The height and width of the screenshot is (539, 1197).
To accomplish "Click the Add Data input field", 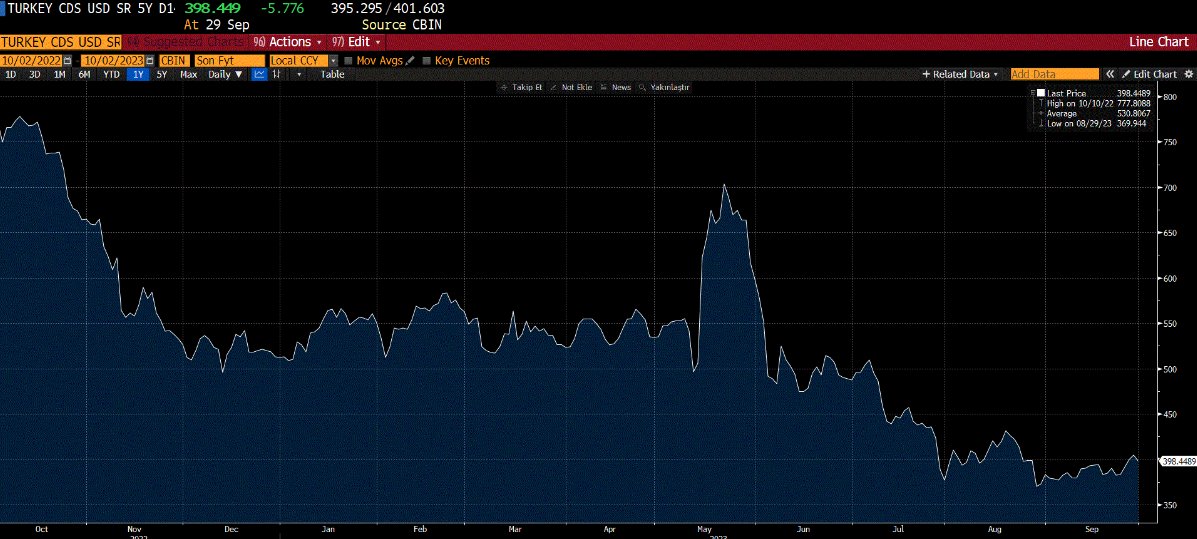I will (x=1054, y=74).
